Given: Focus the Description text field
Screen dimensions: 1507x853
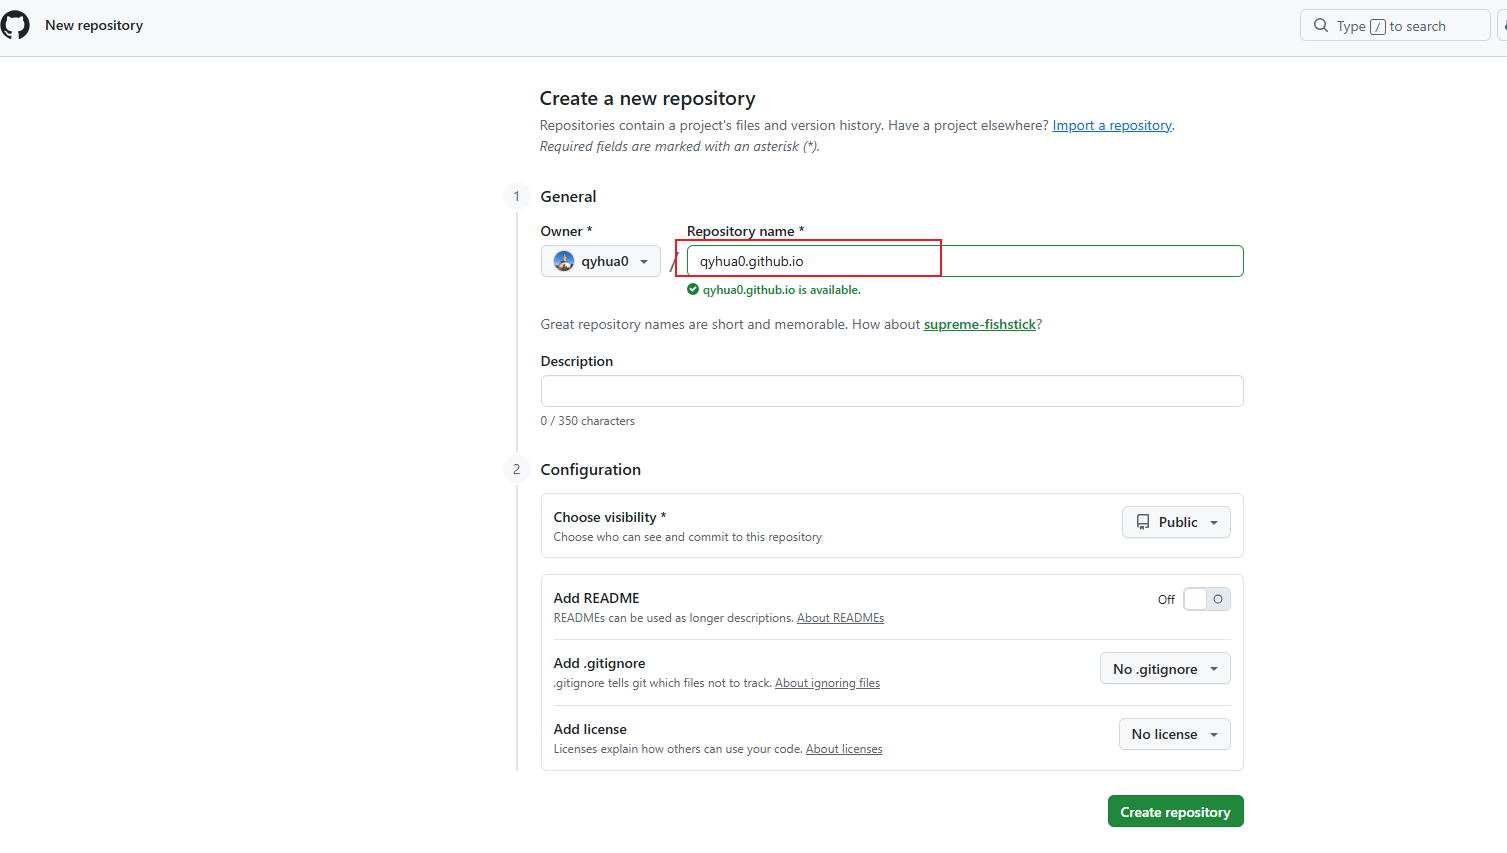Looking at the screenshot, I should click(891, 391).
